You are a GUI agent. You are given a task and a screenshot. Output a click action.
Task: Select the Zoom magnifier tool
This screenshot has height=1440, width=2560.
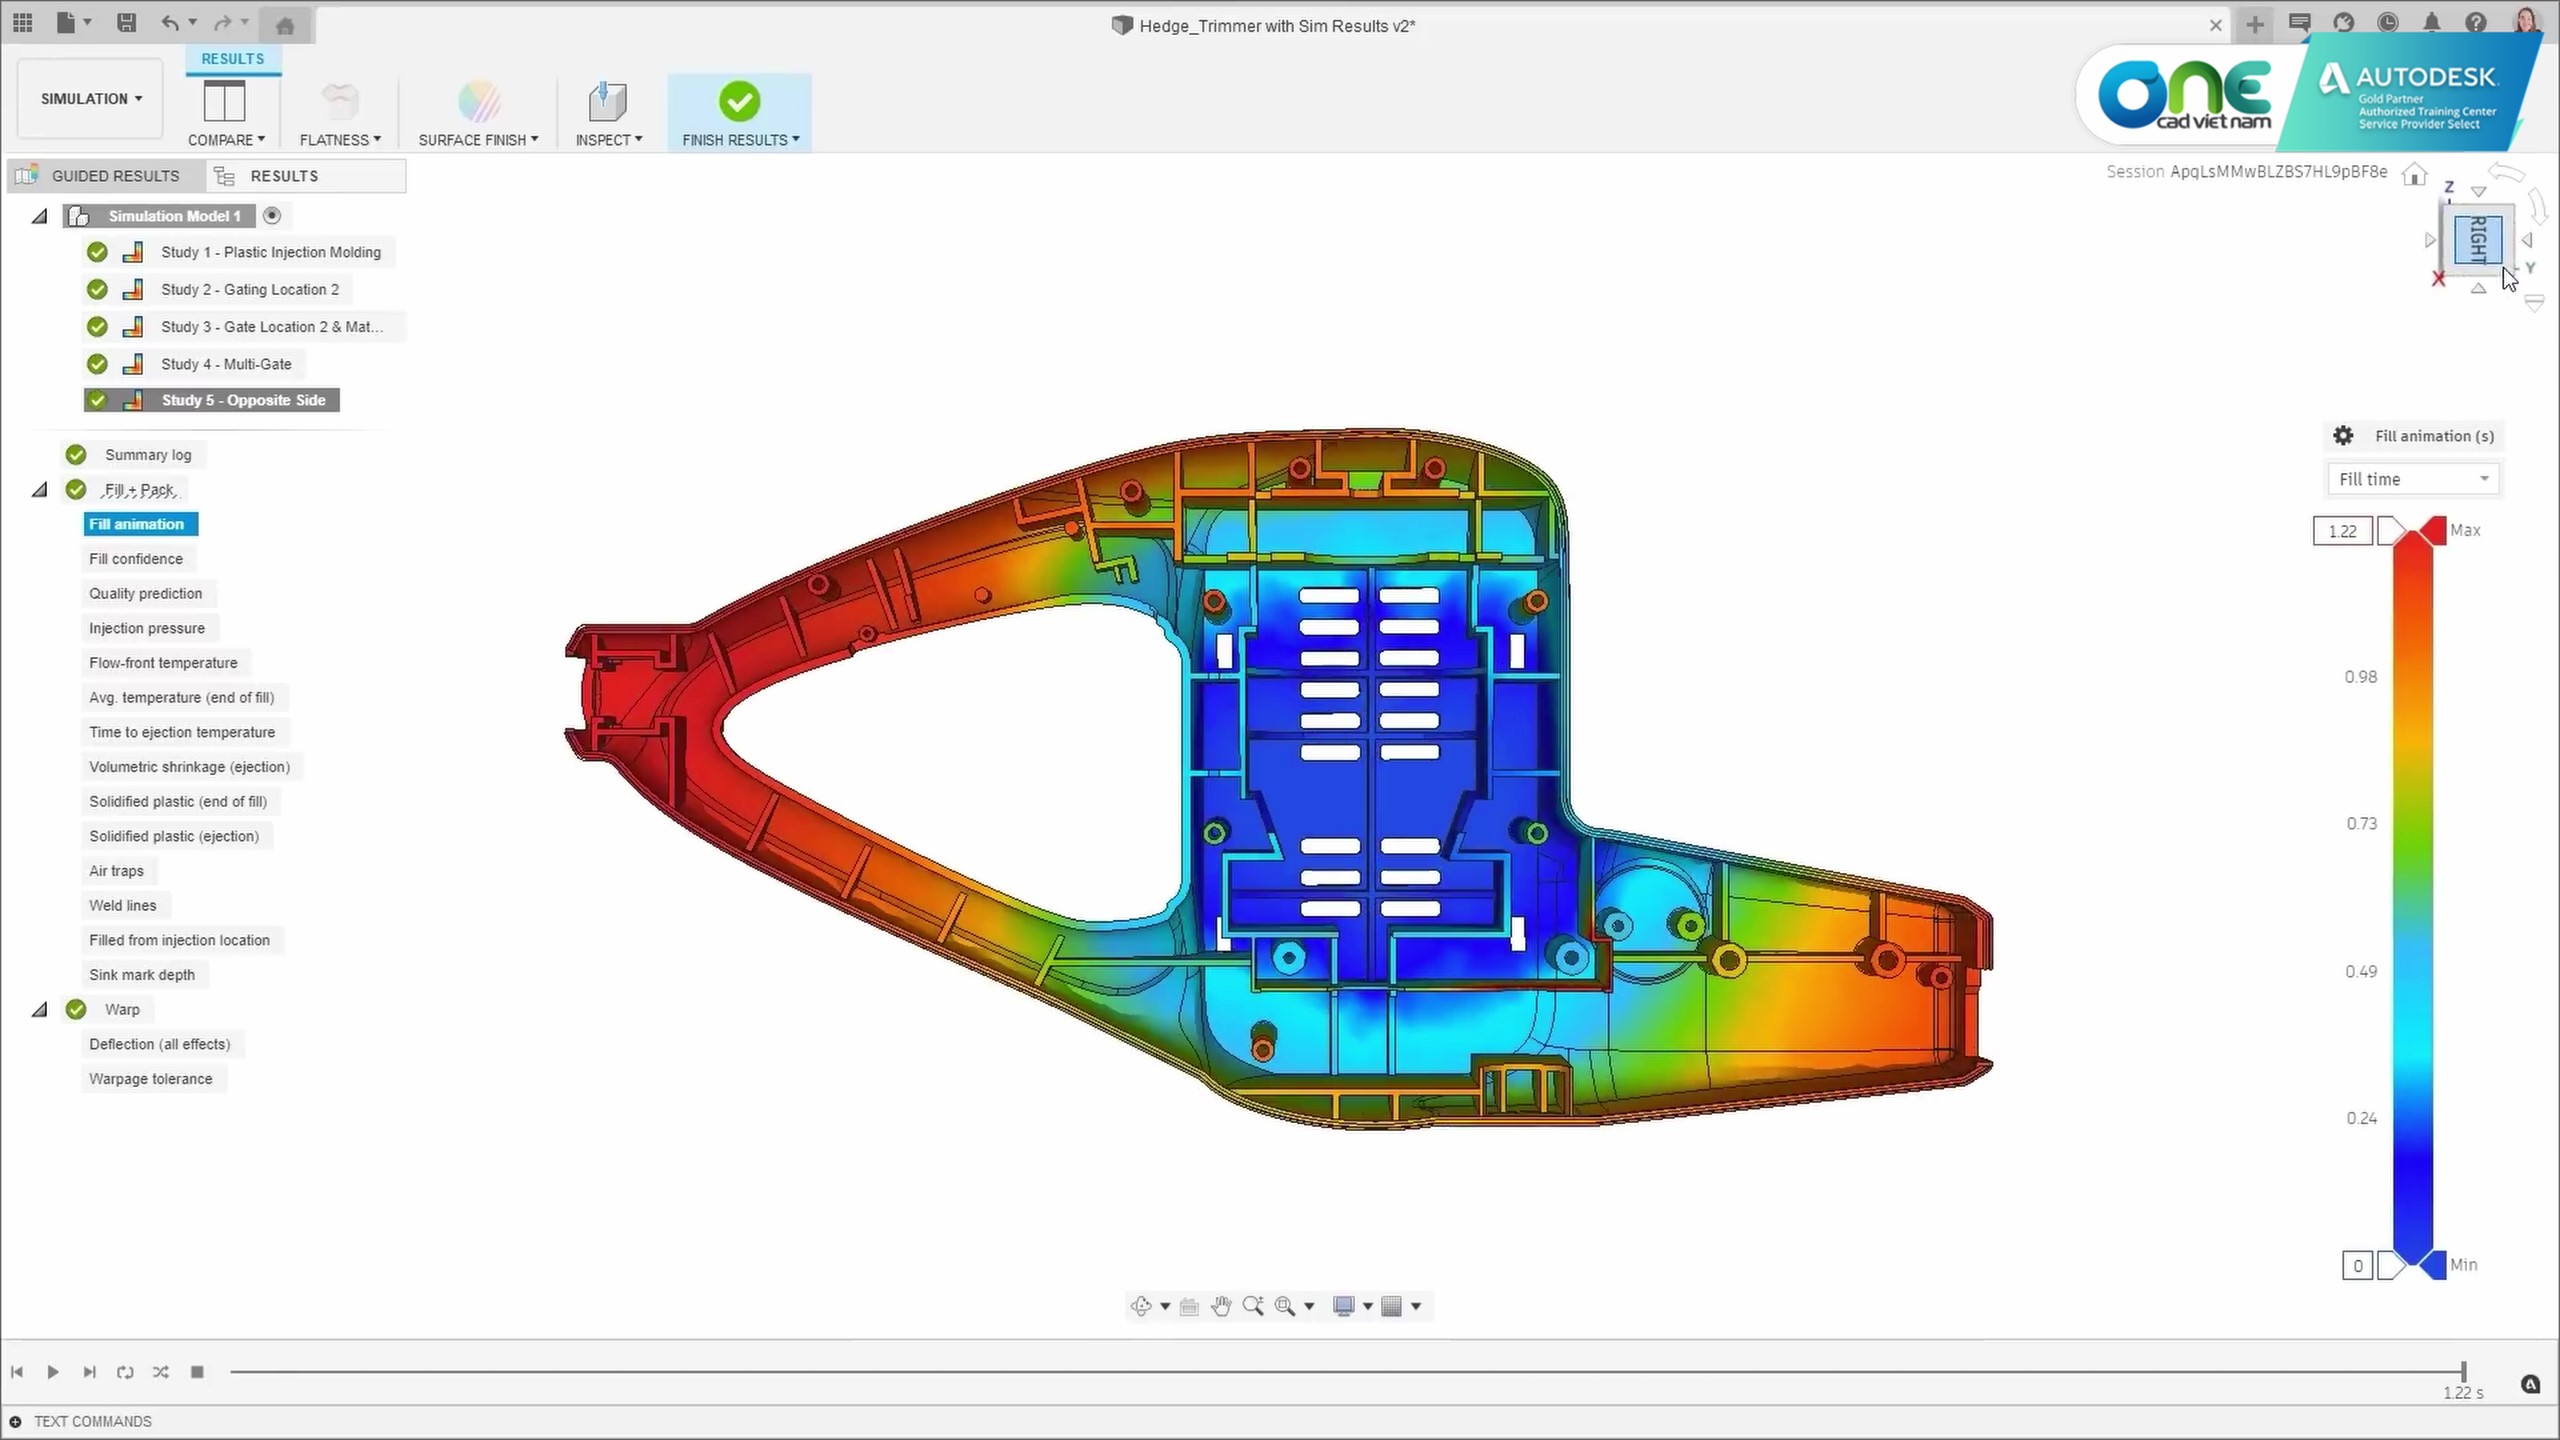[1253, 1306]
